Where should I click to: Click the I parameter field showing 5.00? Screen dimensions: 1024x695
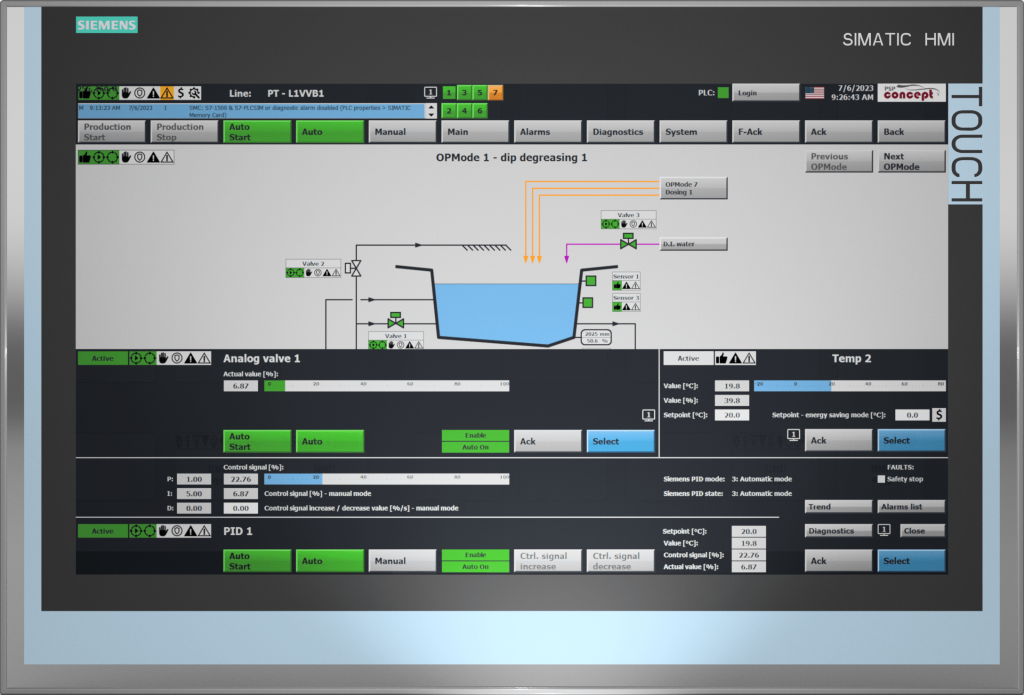(x=194, y=493)
